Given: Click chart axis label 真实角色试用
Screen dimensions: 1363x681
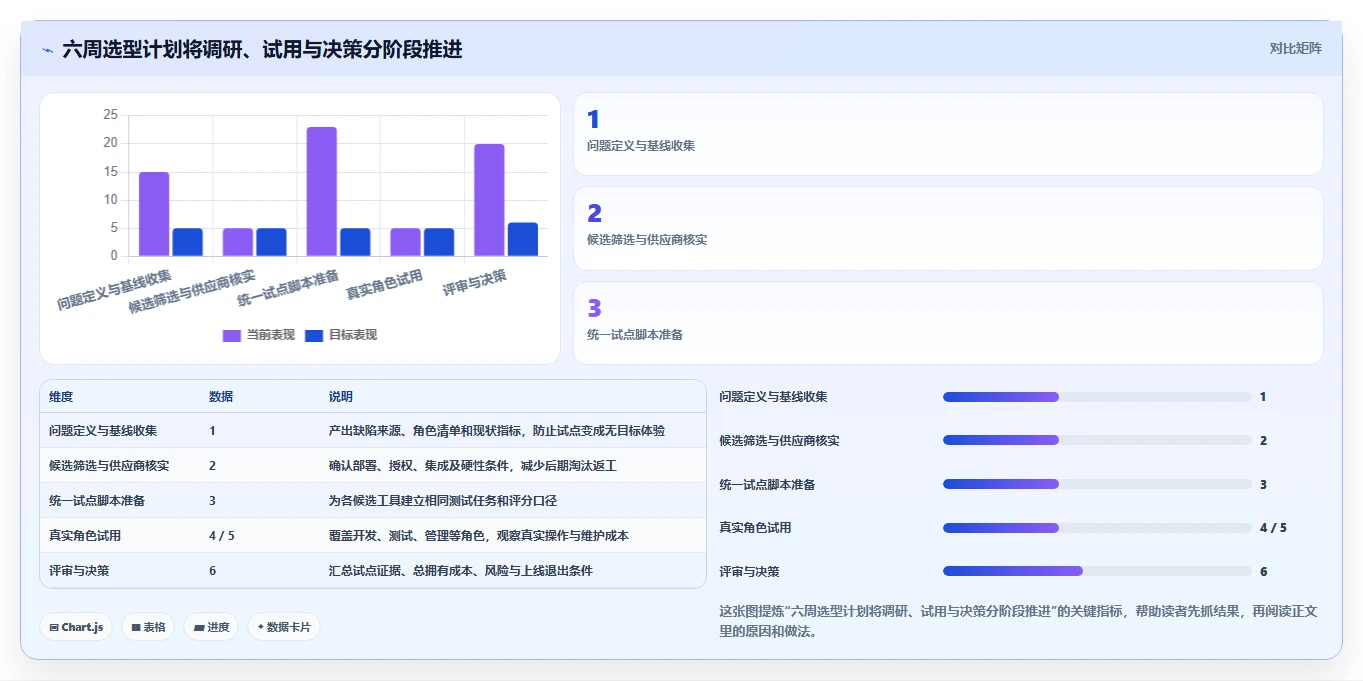Looking at the screenshot, I should point(384,284).
